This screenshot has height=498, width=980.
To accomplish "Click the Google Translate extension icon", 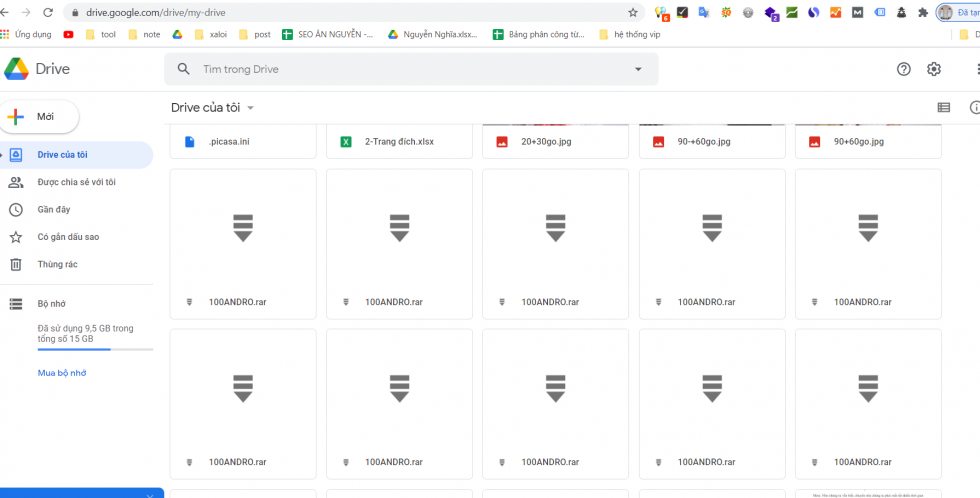I will pyautogui.click(x=704, y=12).
